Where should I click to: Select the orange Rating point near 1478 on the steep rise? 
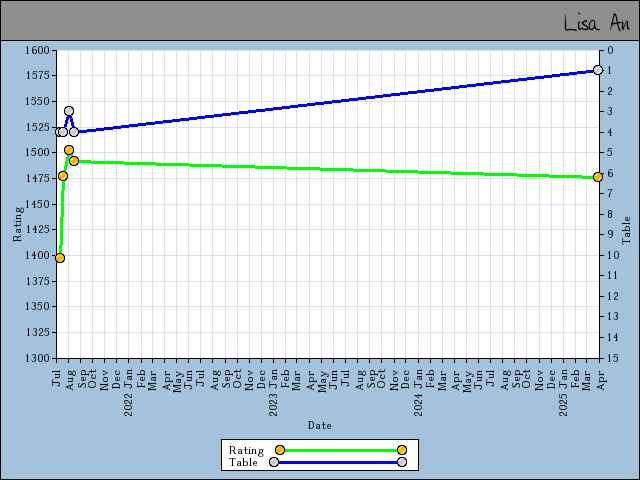coord(63,176)
